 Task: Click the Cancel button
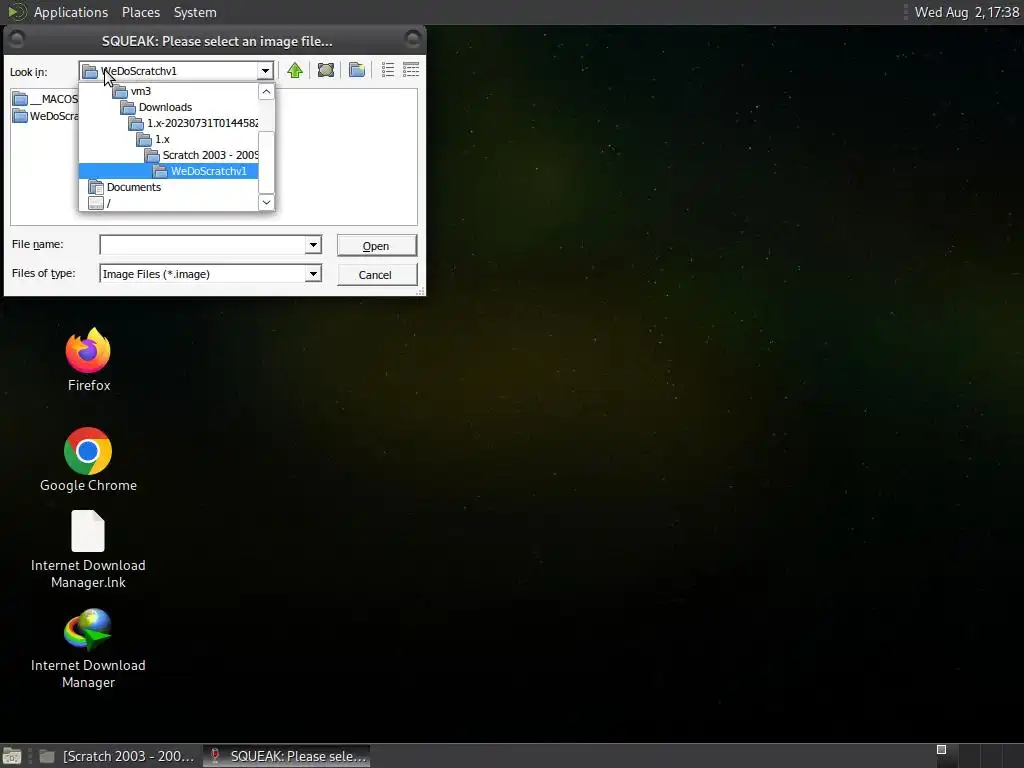click(x=376, y=275)
